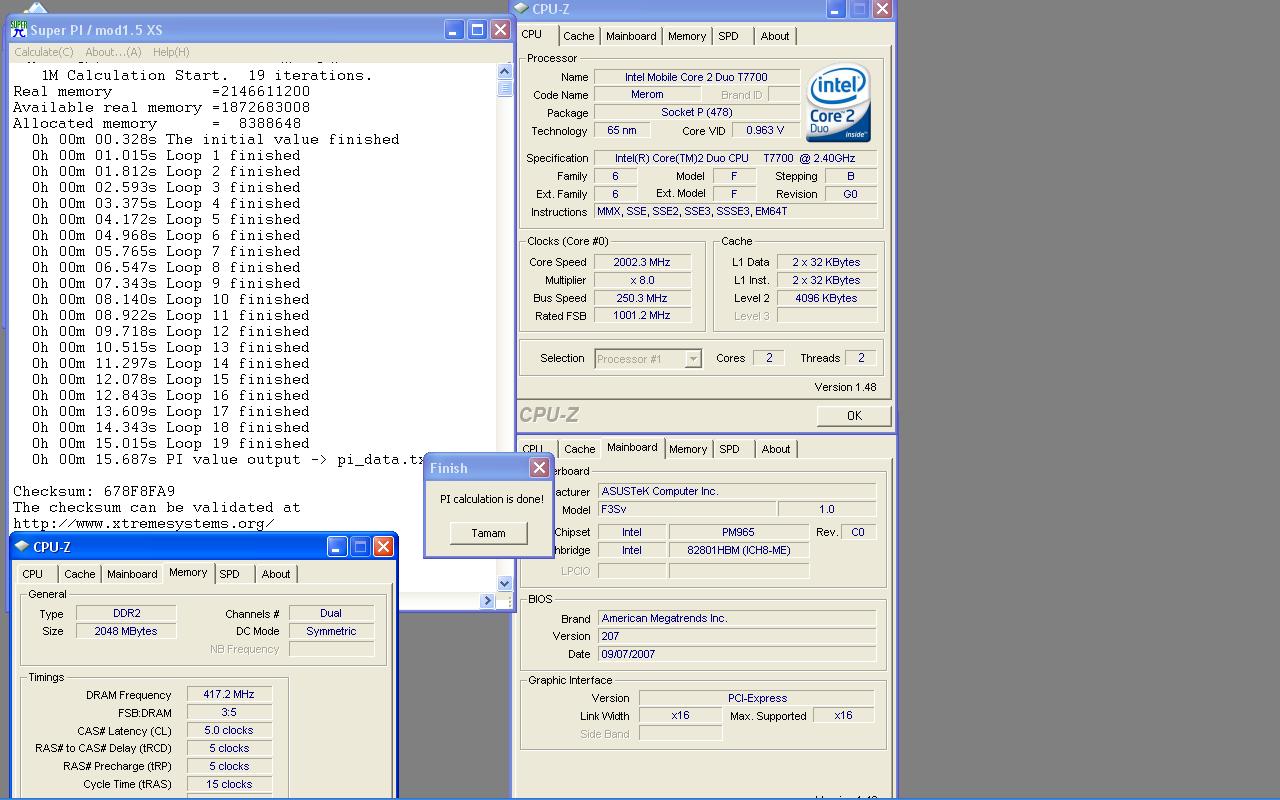The width and height of the screenshot is (1280, 800).
Task: Click memory Size field 2048 MBytes
Action: coord(126,631)
